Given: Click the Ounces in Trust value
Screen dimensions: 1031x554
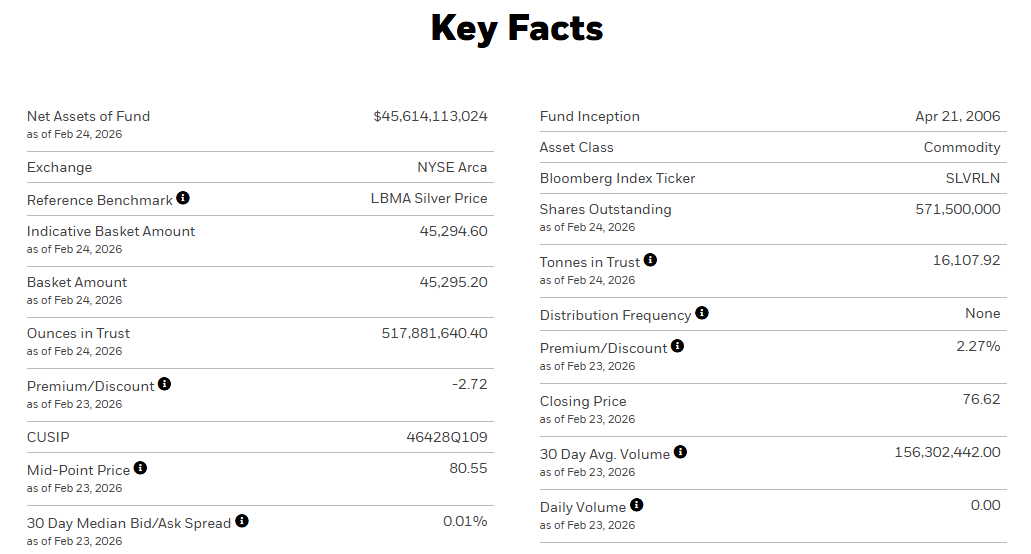Looking at the screenshot, I should tap(434, 333).
